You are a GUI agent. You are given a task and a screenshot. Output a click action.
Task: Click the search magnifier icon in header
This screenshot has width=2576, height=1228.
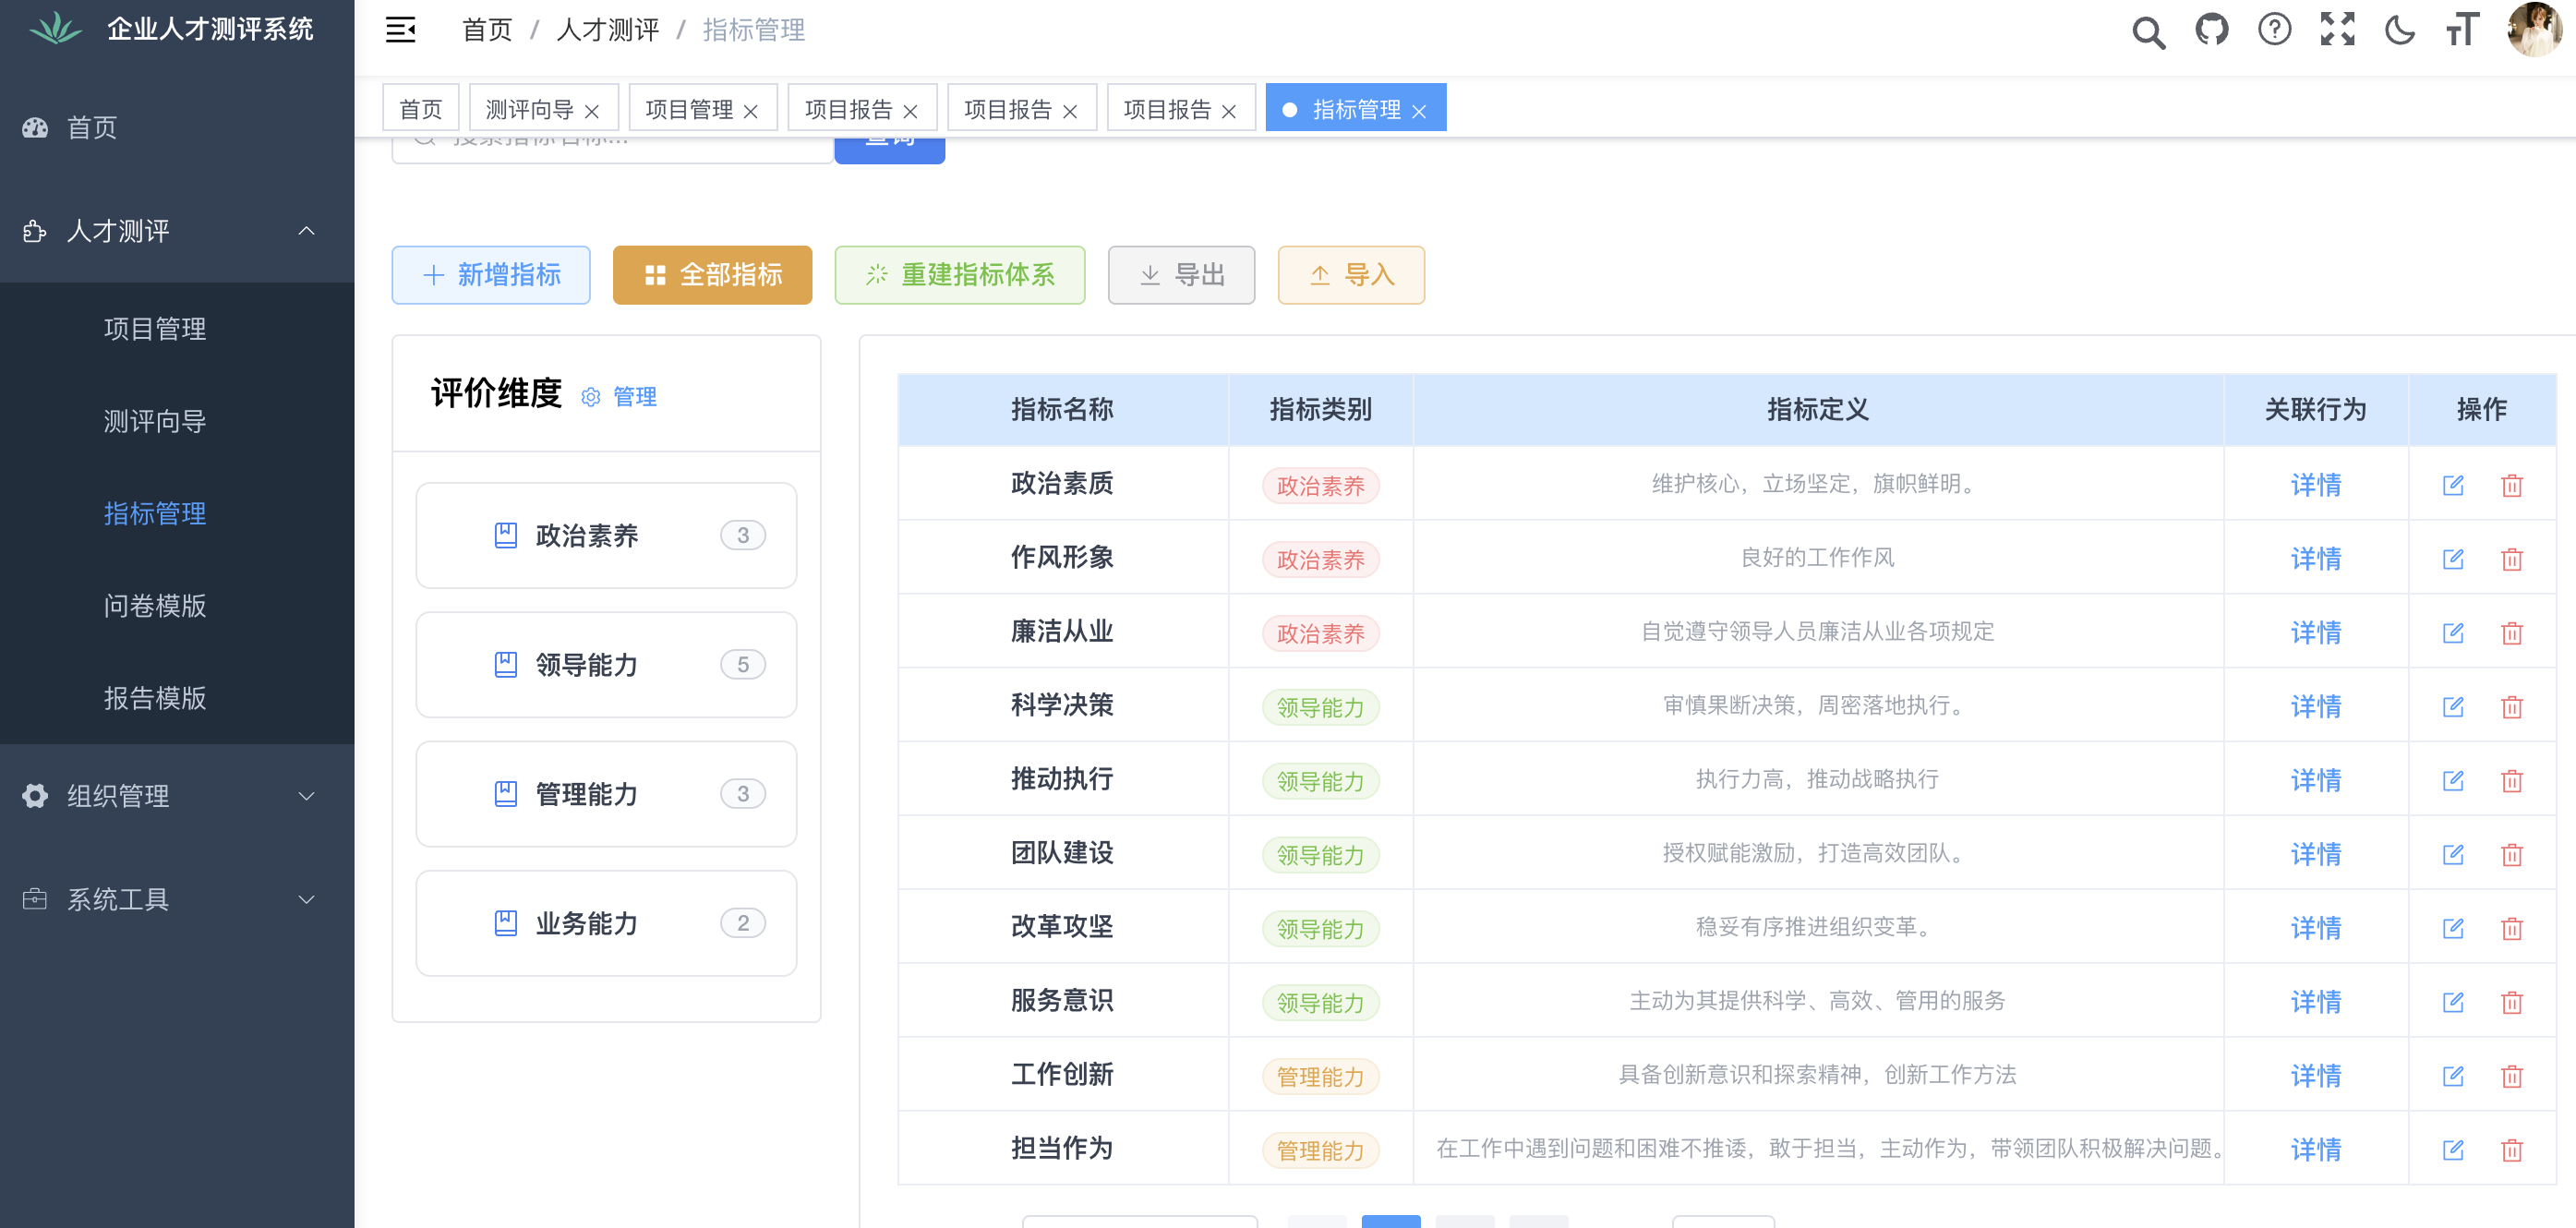(x=2147, y=31)
